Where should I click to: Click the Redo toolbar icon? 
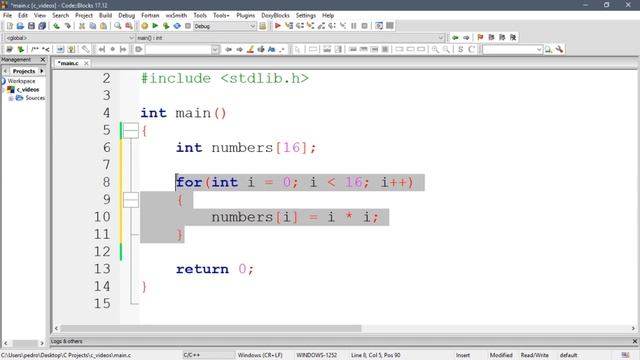(67, 26)
